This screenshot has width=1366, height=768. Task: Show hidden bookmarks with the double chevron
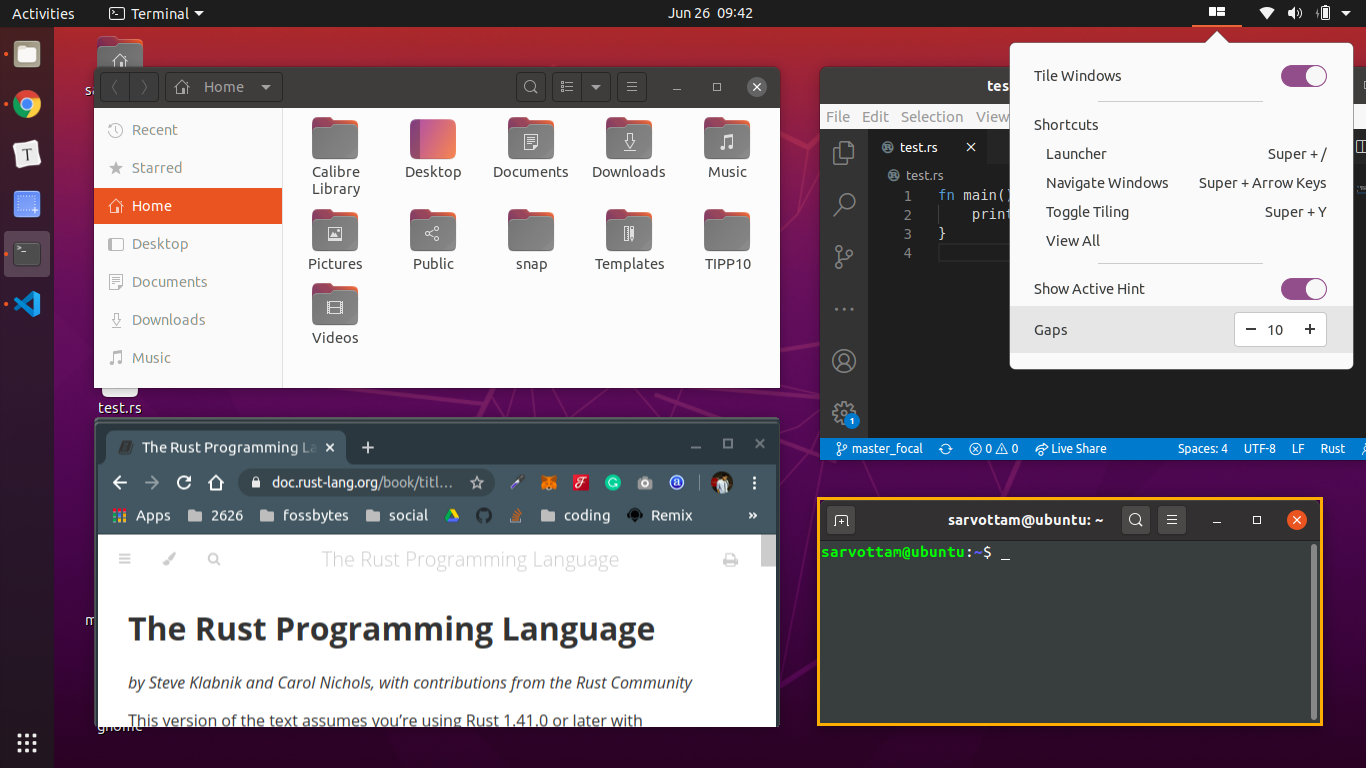(753, 516)
